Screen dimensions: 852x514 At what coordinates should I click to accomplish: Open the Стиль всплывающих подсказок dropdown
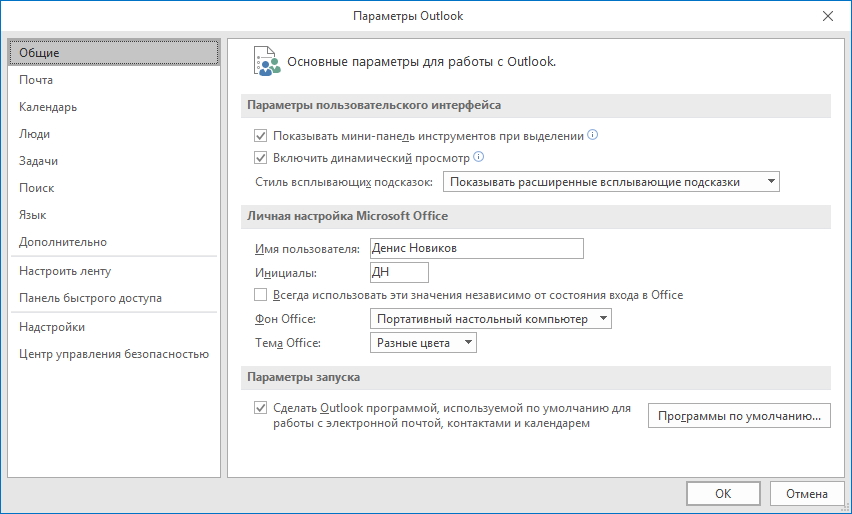[611, 182]
